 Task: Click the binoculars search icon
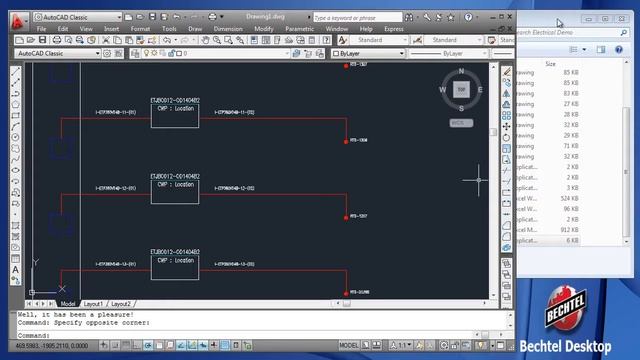[x=409, y=17]
